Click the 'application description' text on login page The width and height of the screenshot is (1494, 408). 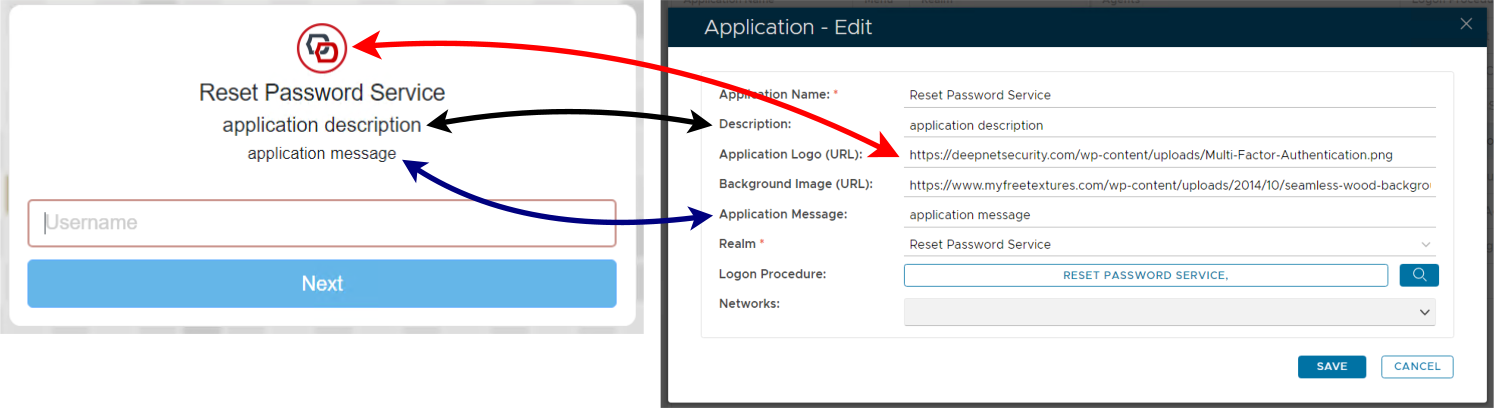[x=322, y=125]
